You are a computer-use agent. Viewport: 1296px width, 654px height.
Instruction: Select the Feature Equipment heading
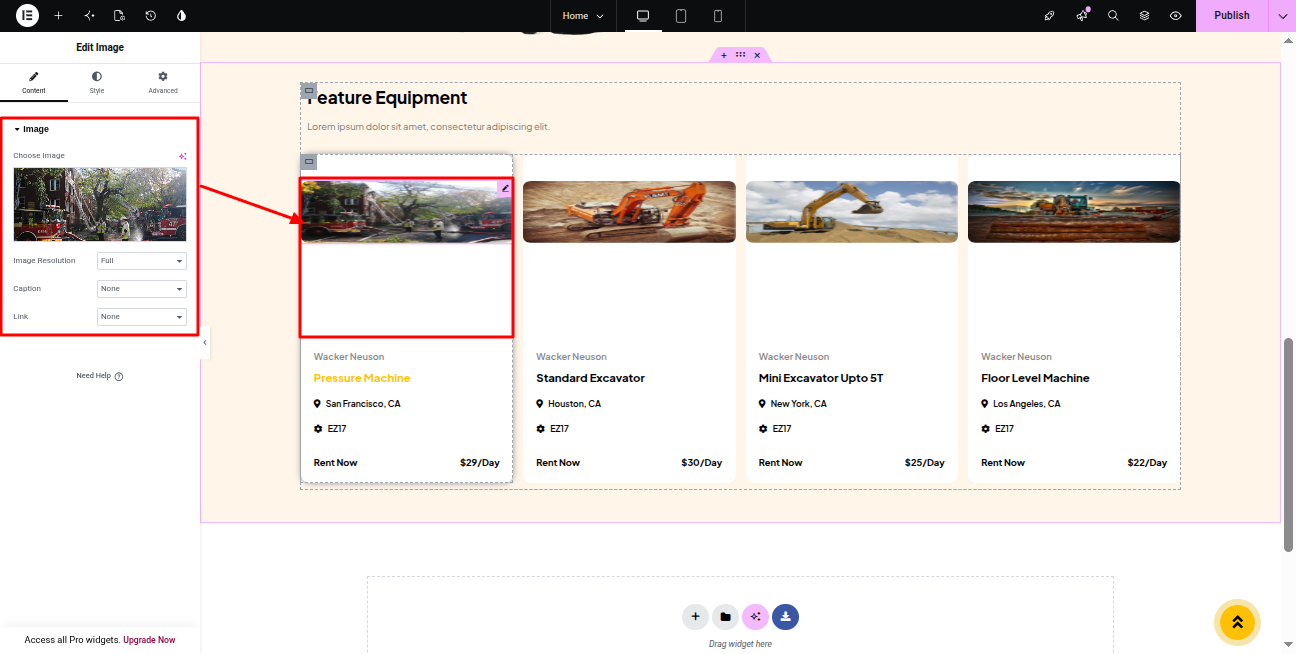[387, 98]
